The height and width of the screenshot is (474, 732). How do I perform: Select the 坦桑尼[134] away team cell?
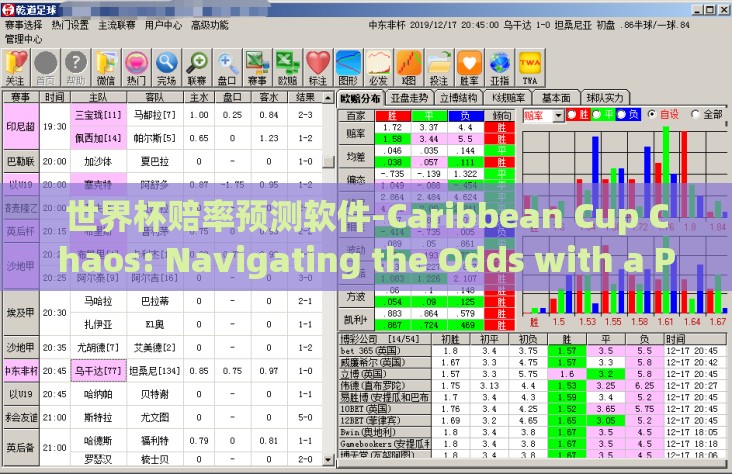pyautogui.click(x=155, y=371)
